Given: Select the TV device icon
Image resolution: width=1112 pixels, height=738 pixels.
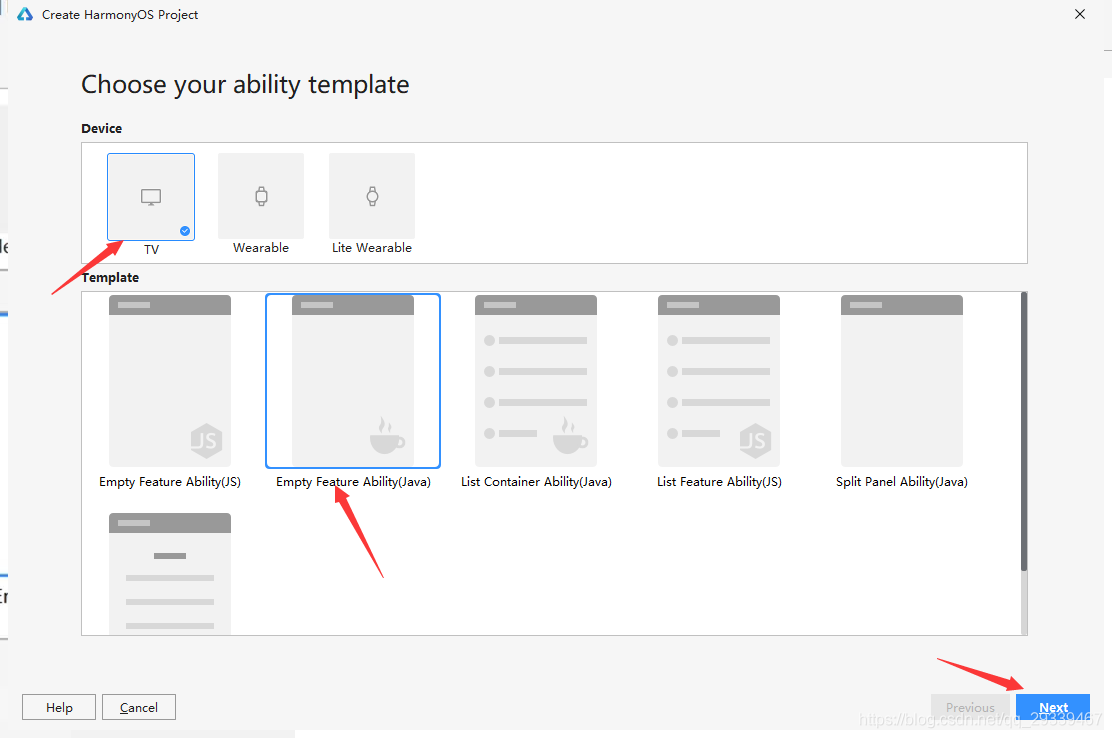Looking at the screenshot, I should [x=151, y=197].
